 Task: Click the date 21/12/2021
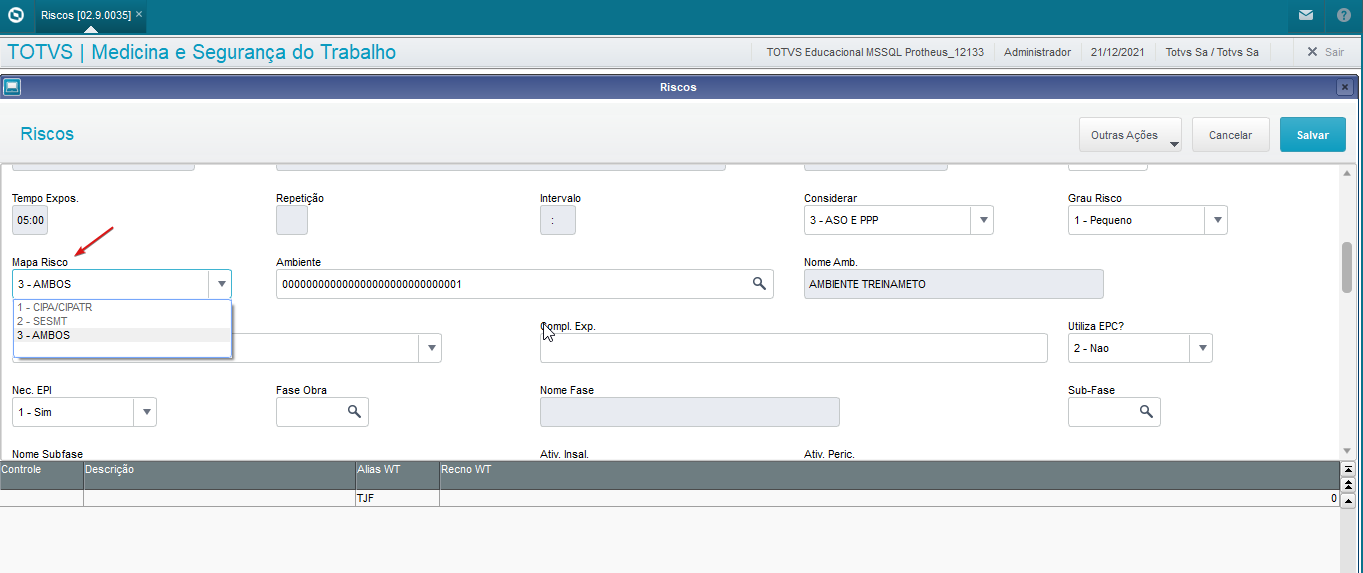pyautogui.click(x=1117, y=52)
